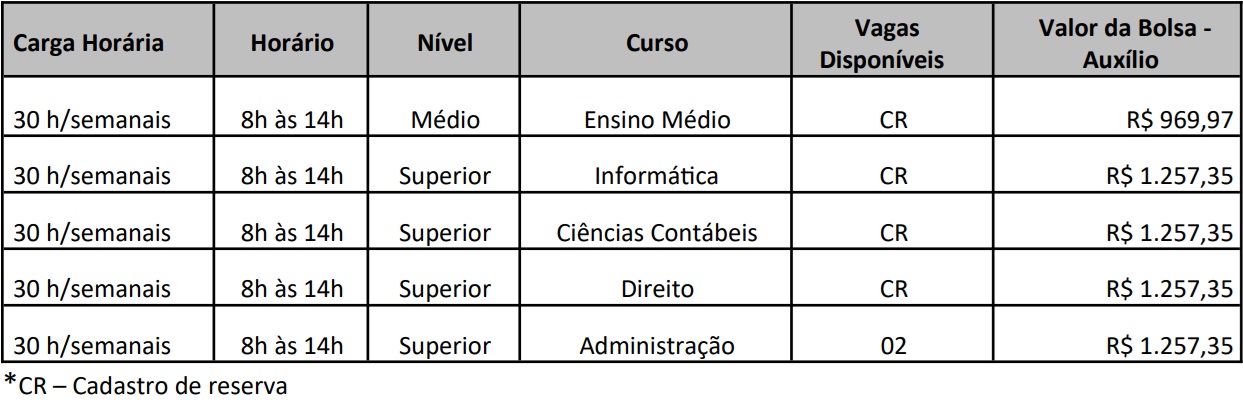Click the Ensino Médio course cell

[x=657, y=120]
